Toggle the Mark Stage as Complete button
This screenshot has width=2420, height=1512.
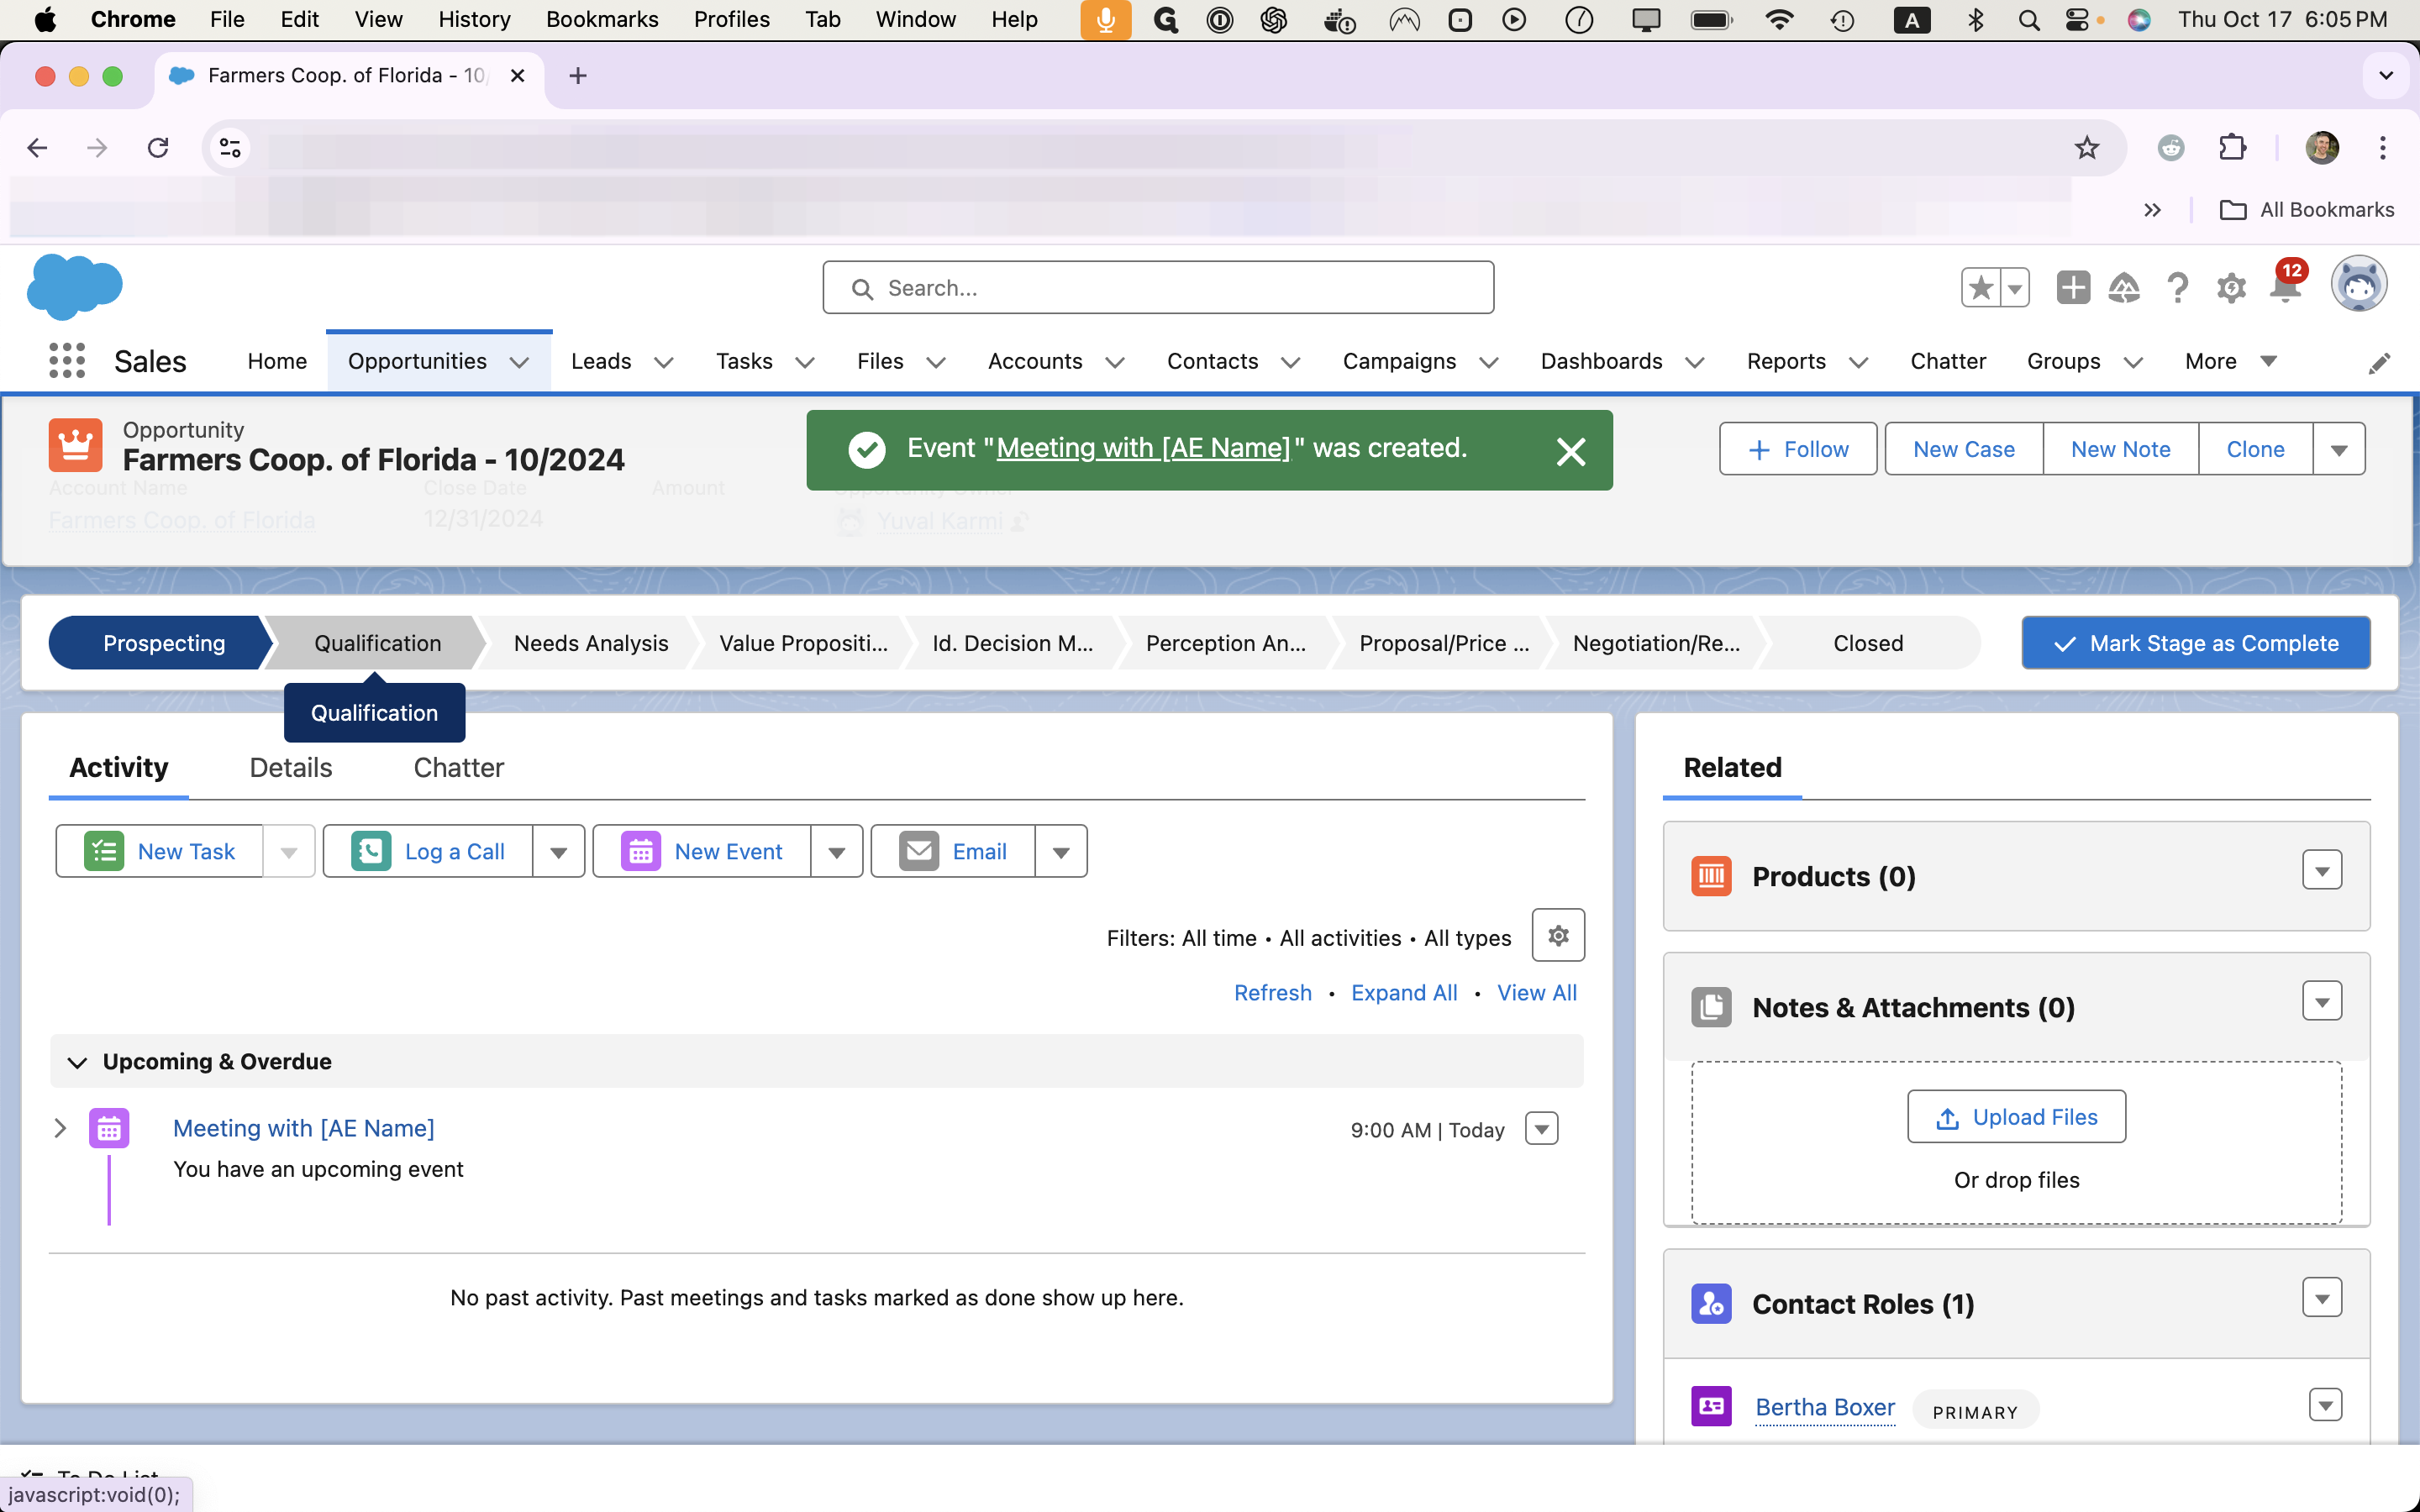[2196, 643]
